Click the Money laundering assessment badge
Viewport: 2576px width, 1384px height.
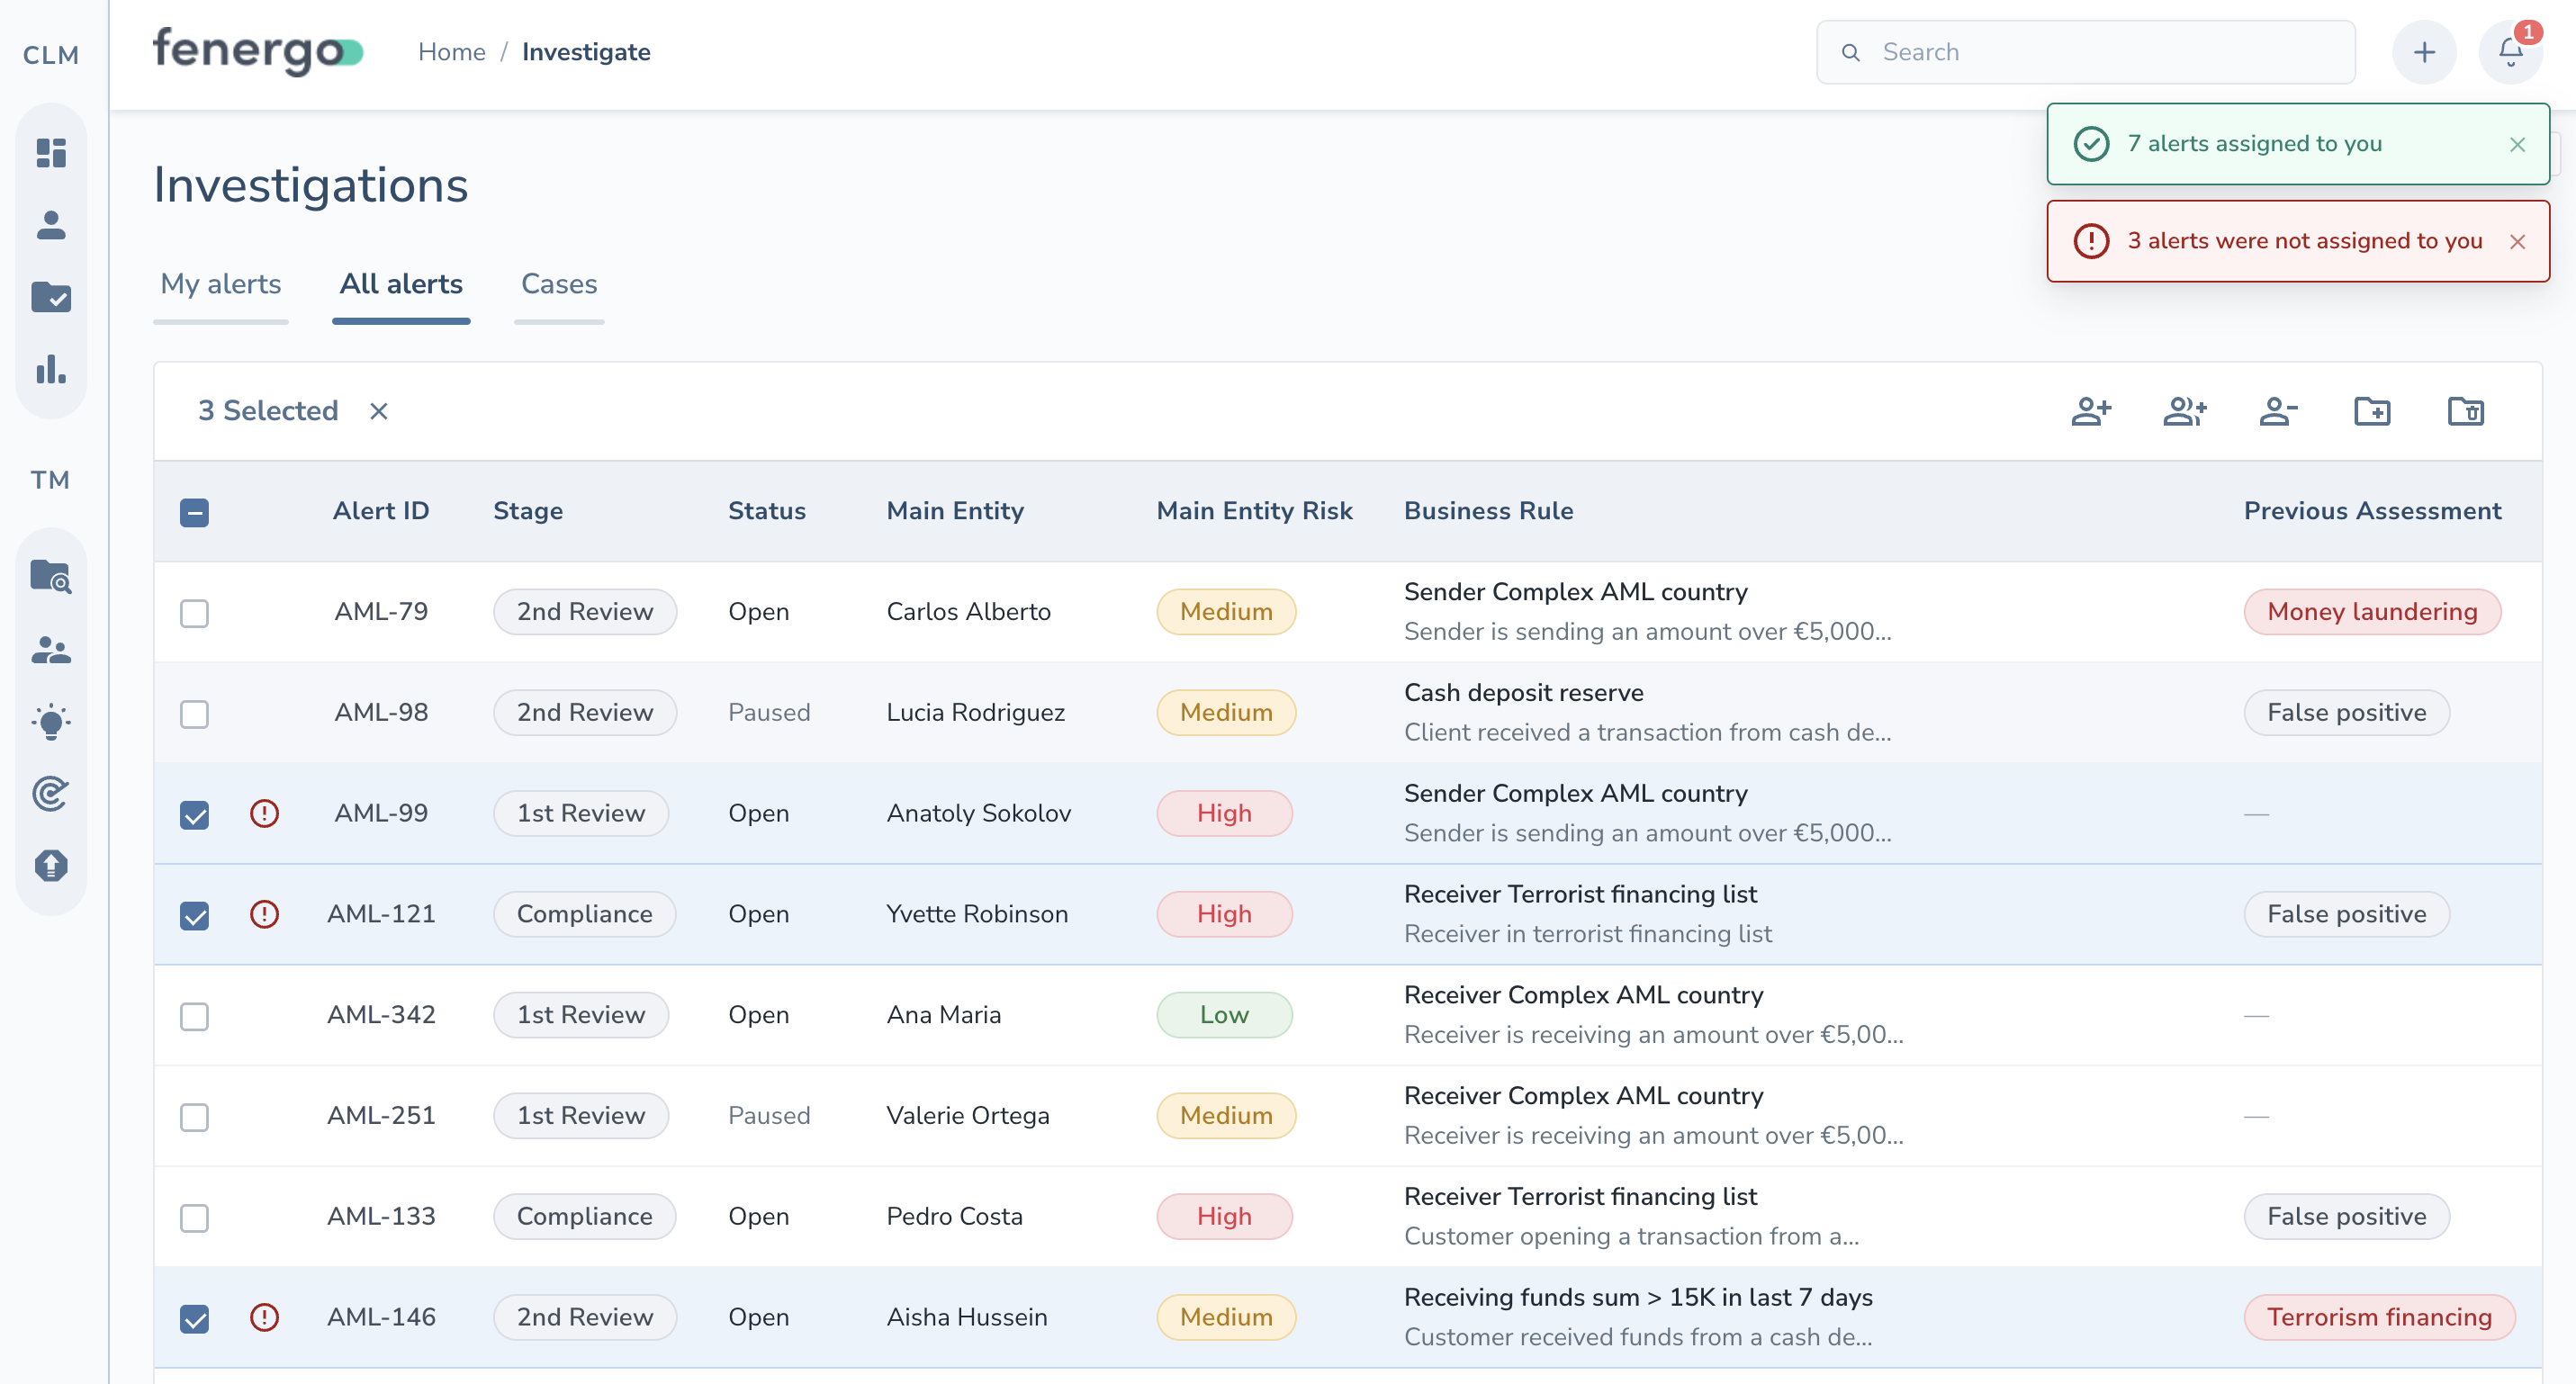coord(2372,612)
